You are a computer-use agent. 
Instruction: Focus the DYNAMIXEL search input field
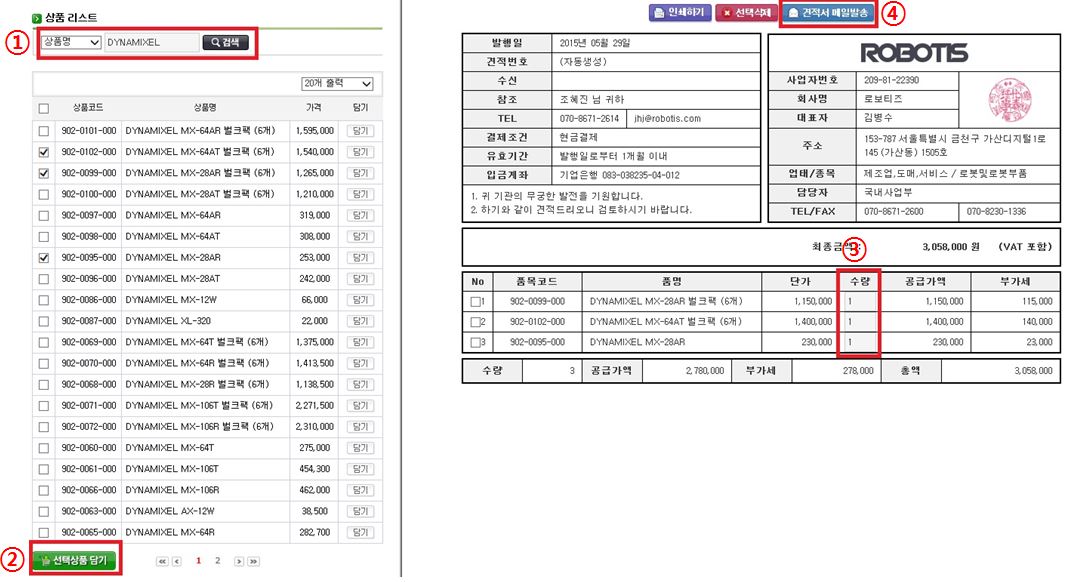[151, 42]
